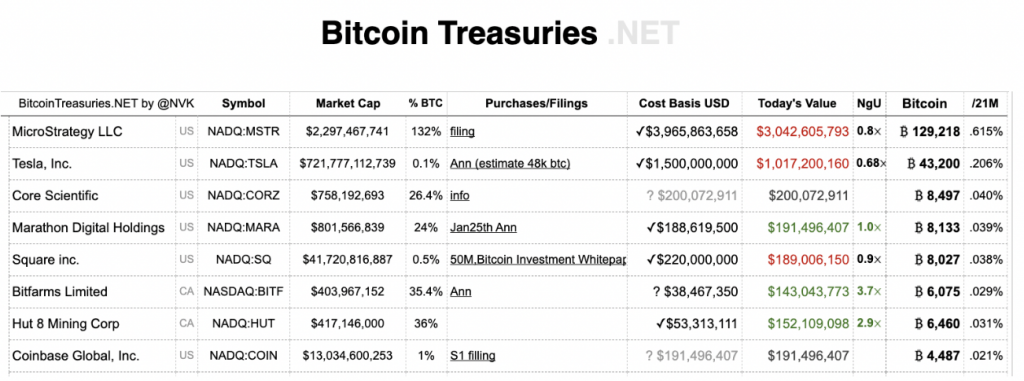Click the Bitcoin column header

tap(924, 103)
